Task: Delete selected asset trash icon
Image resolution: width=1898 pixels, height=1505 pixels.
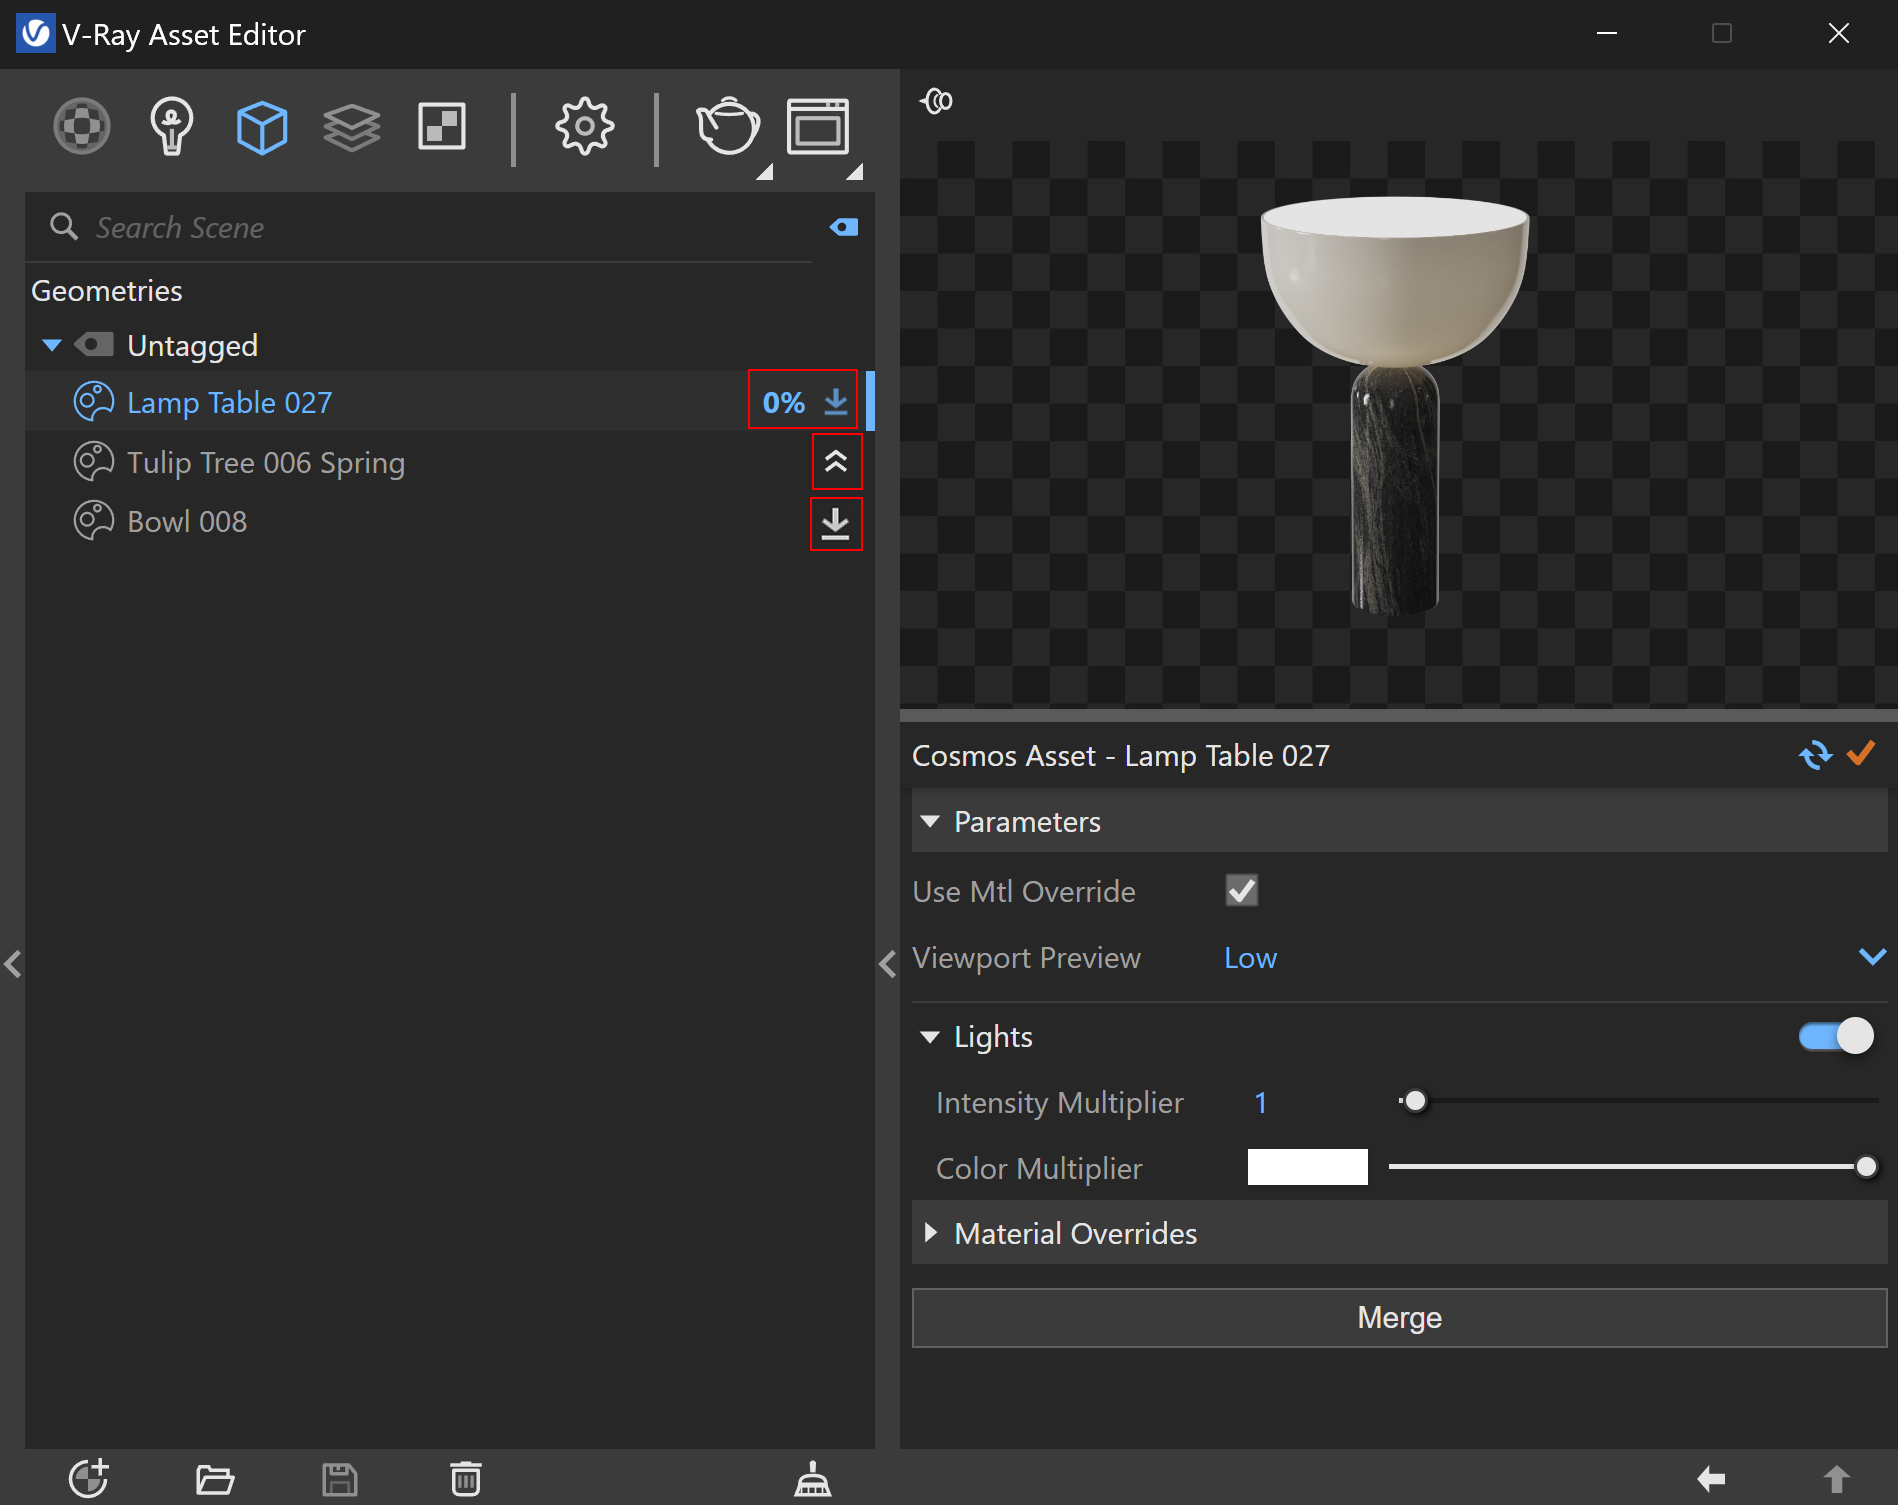Action: pyautogui.click(x=465, y=1479)
